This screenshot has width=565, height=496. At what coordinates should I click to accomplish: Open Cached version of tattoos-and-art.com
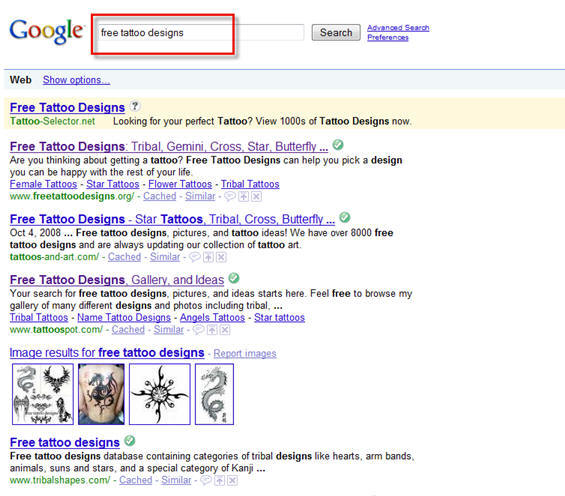coord(124,257)
